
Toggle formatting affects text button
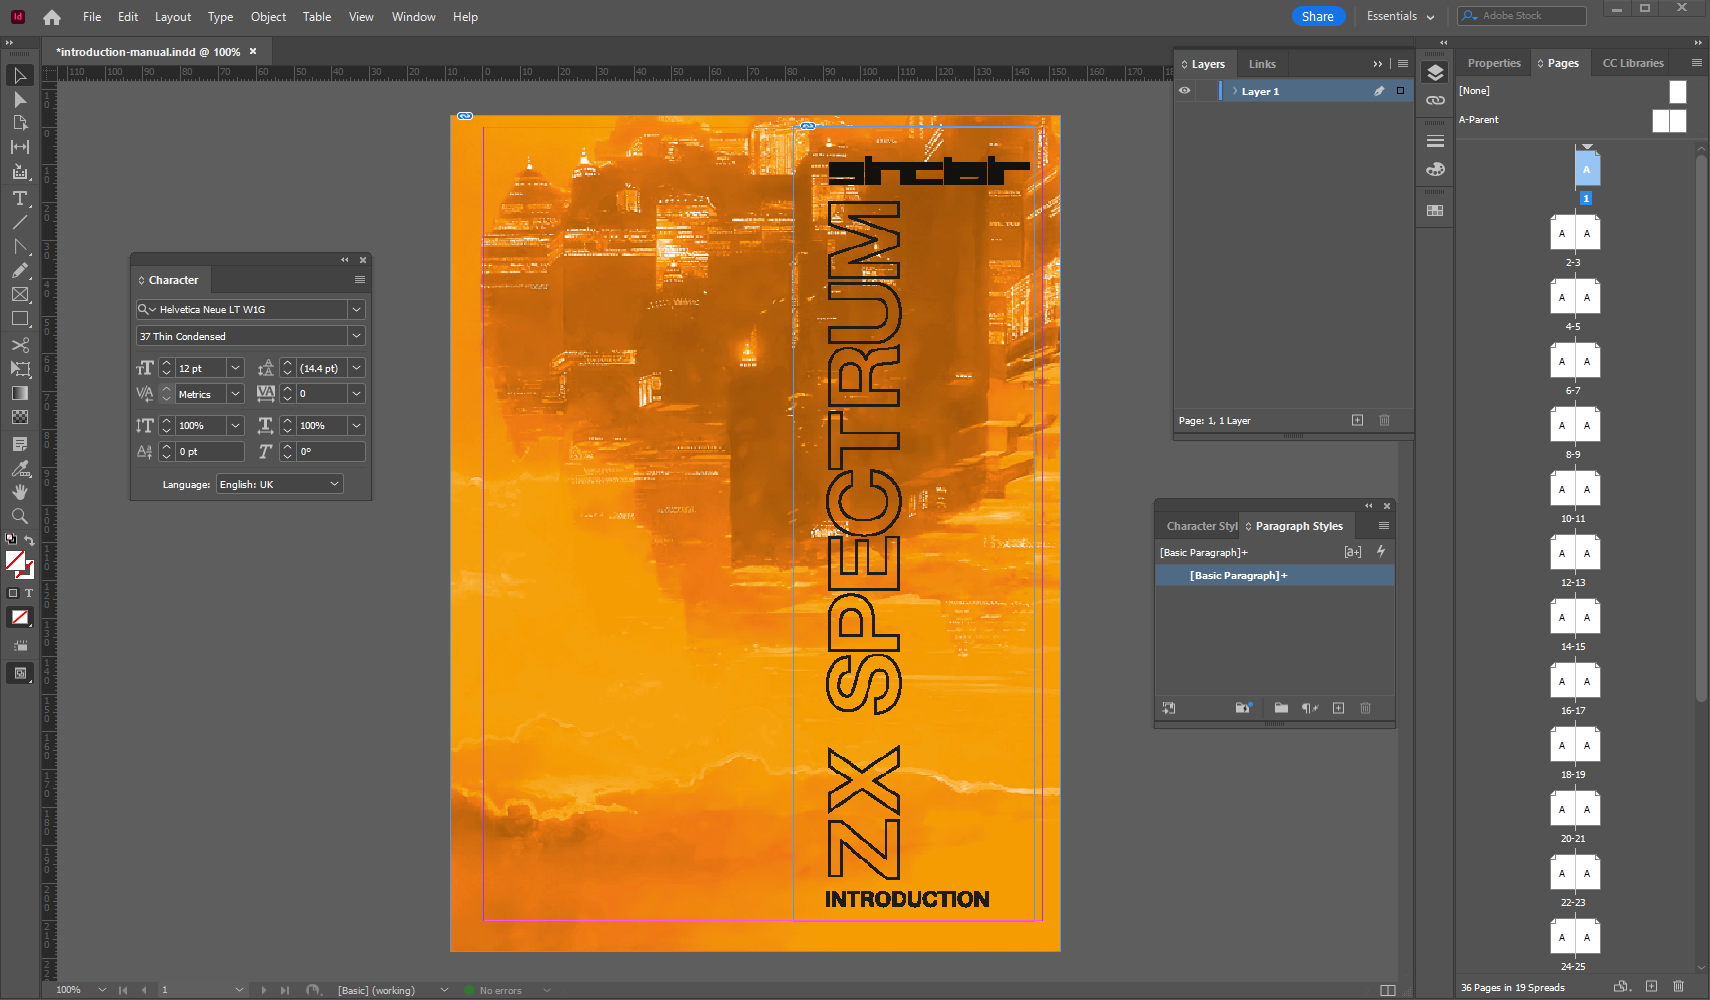click(x=28, y=593)
